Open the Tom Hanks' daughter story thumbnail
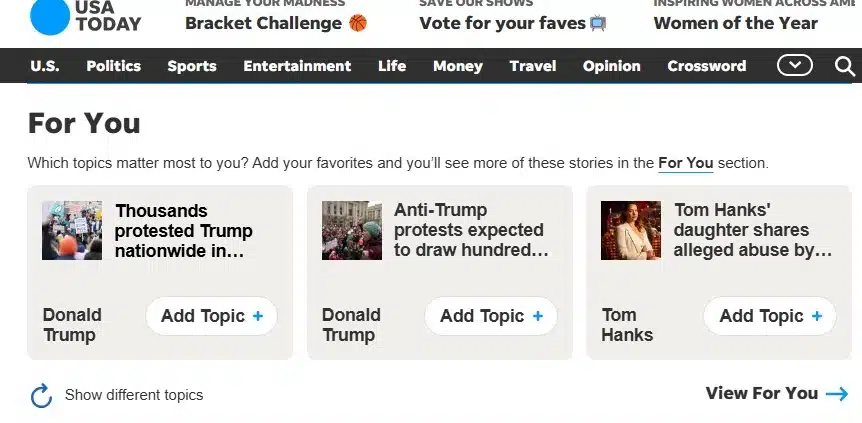The width and height of the screenshot is (862, 423). 631,230
